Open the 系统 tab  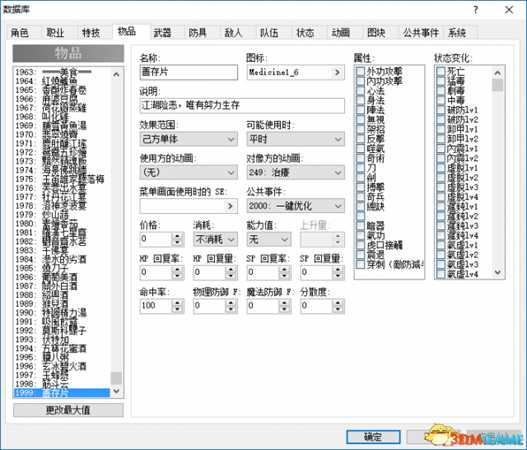click(x=457, y=33)
